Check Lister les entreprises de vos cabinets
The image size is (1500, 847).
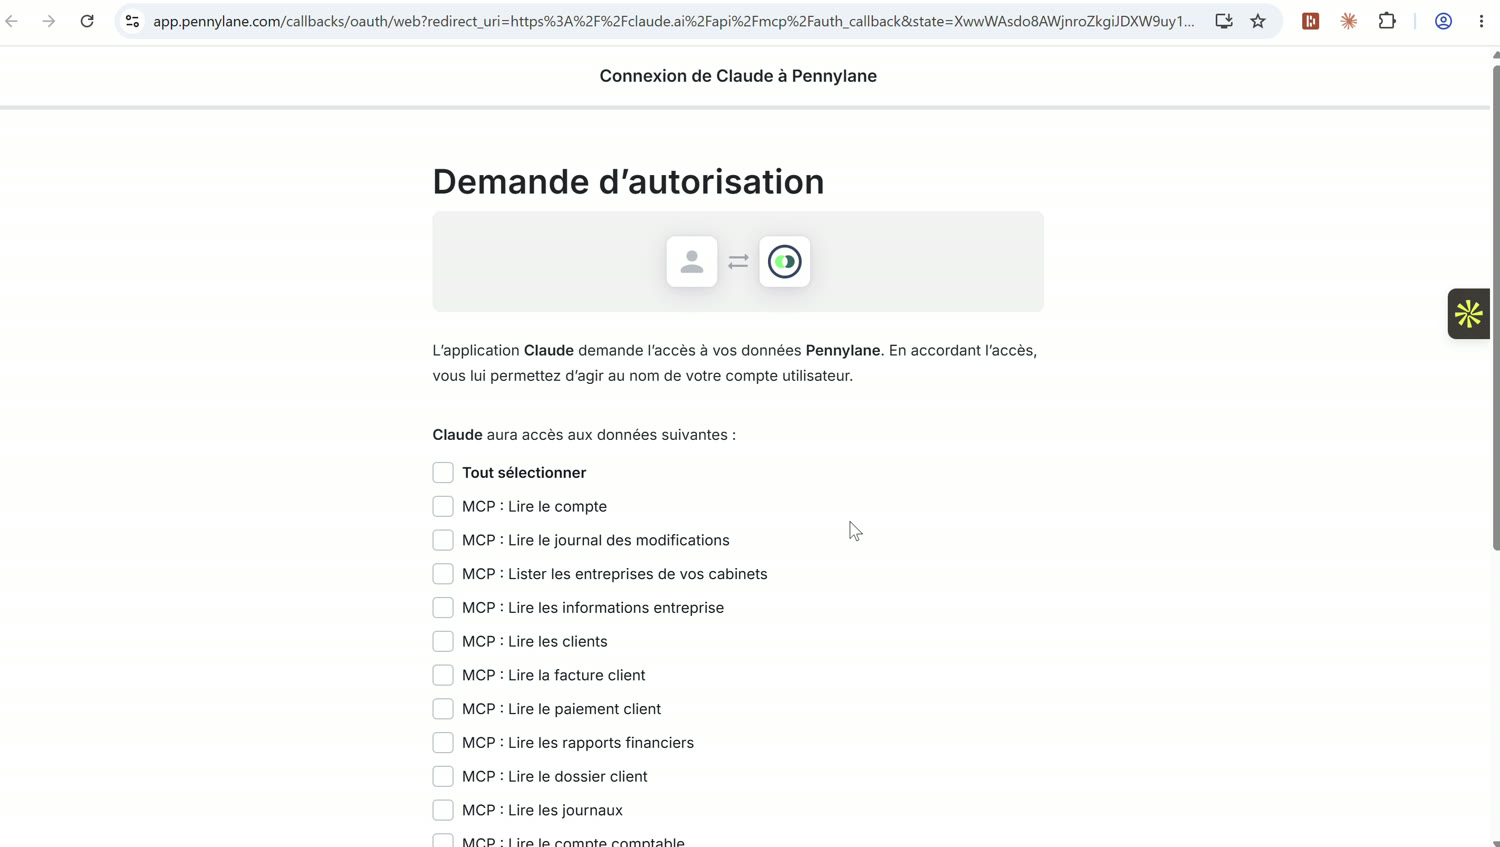pos(443,574)
